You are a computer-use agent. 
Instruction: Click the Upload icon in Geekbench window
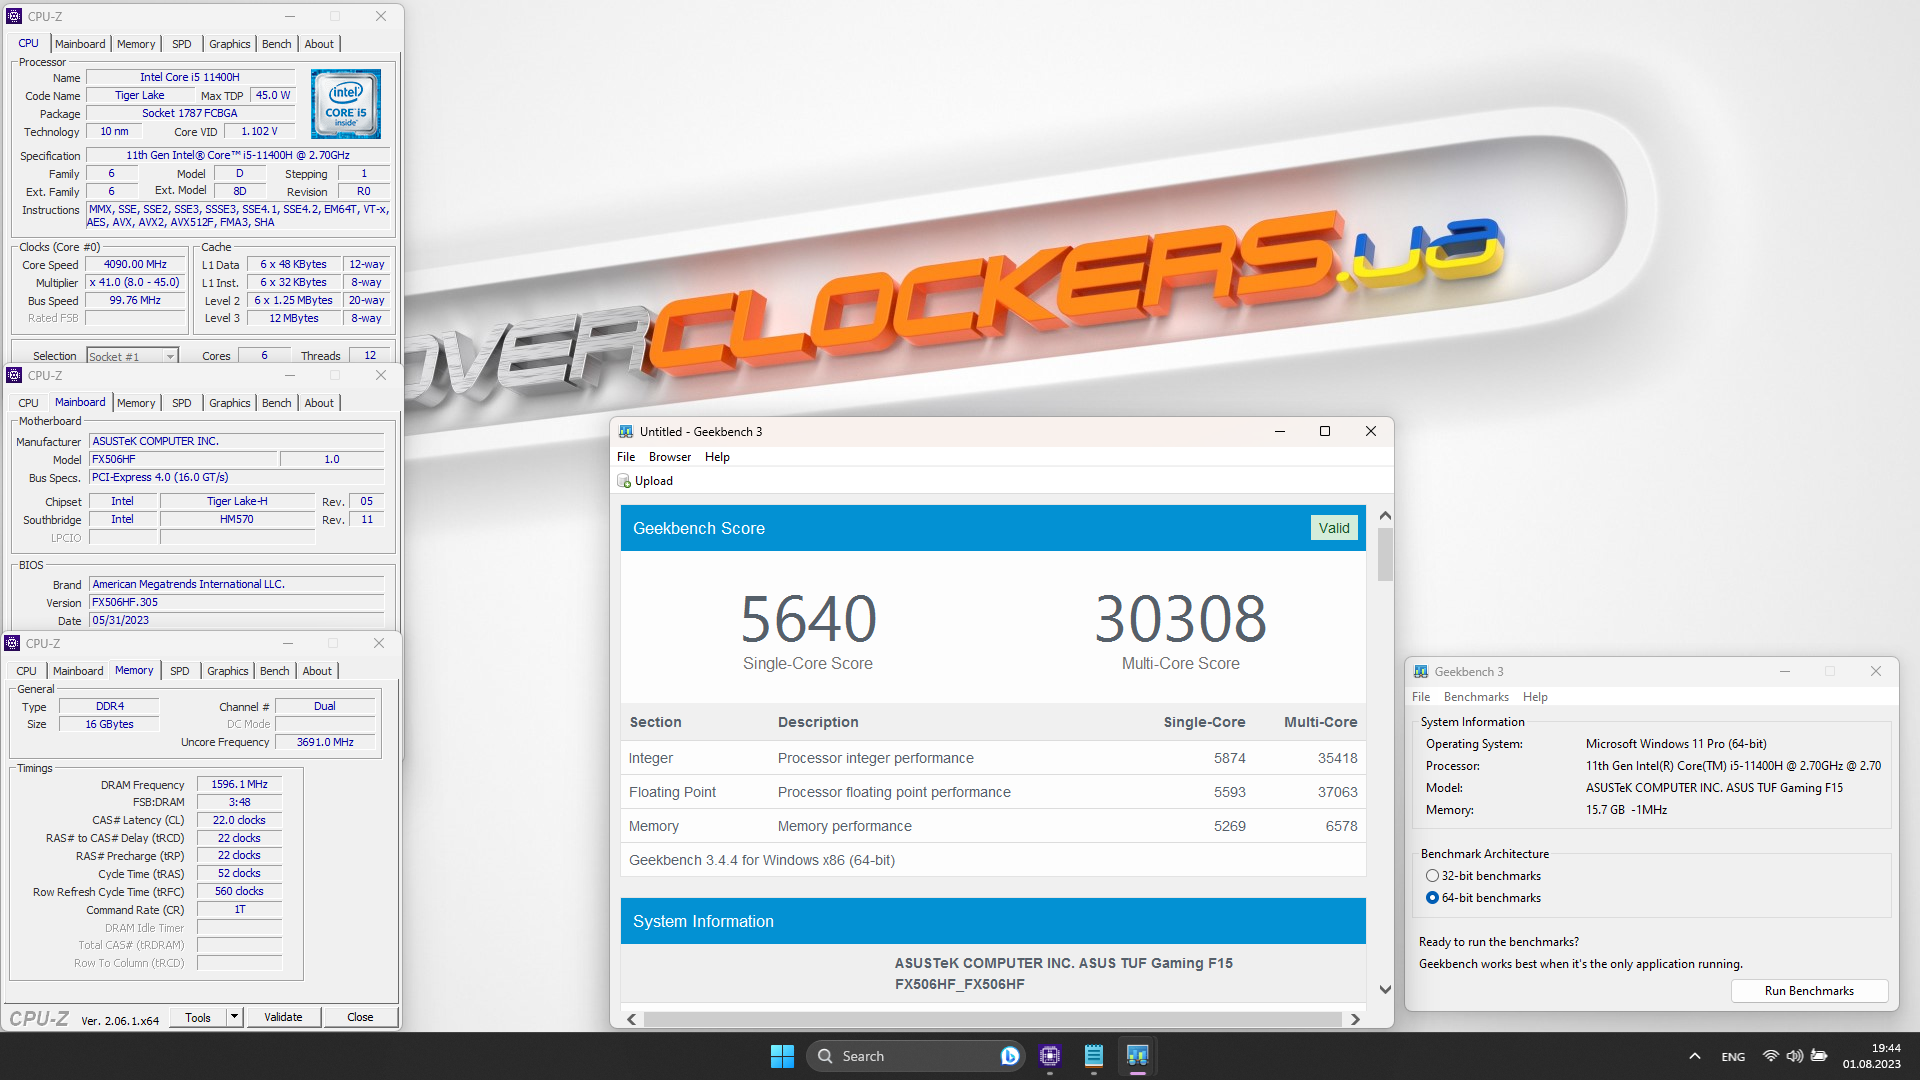tap(624, 481)
